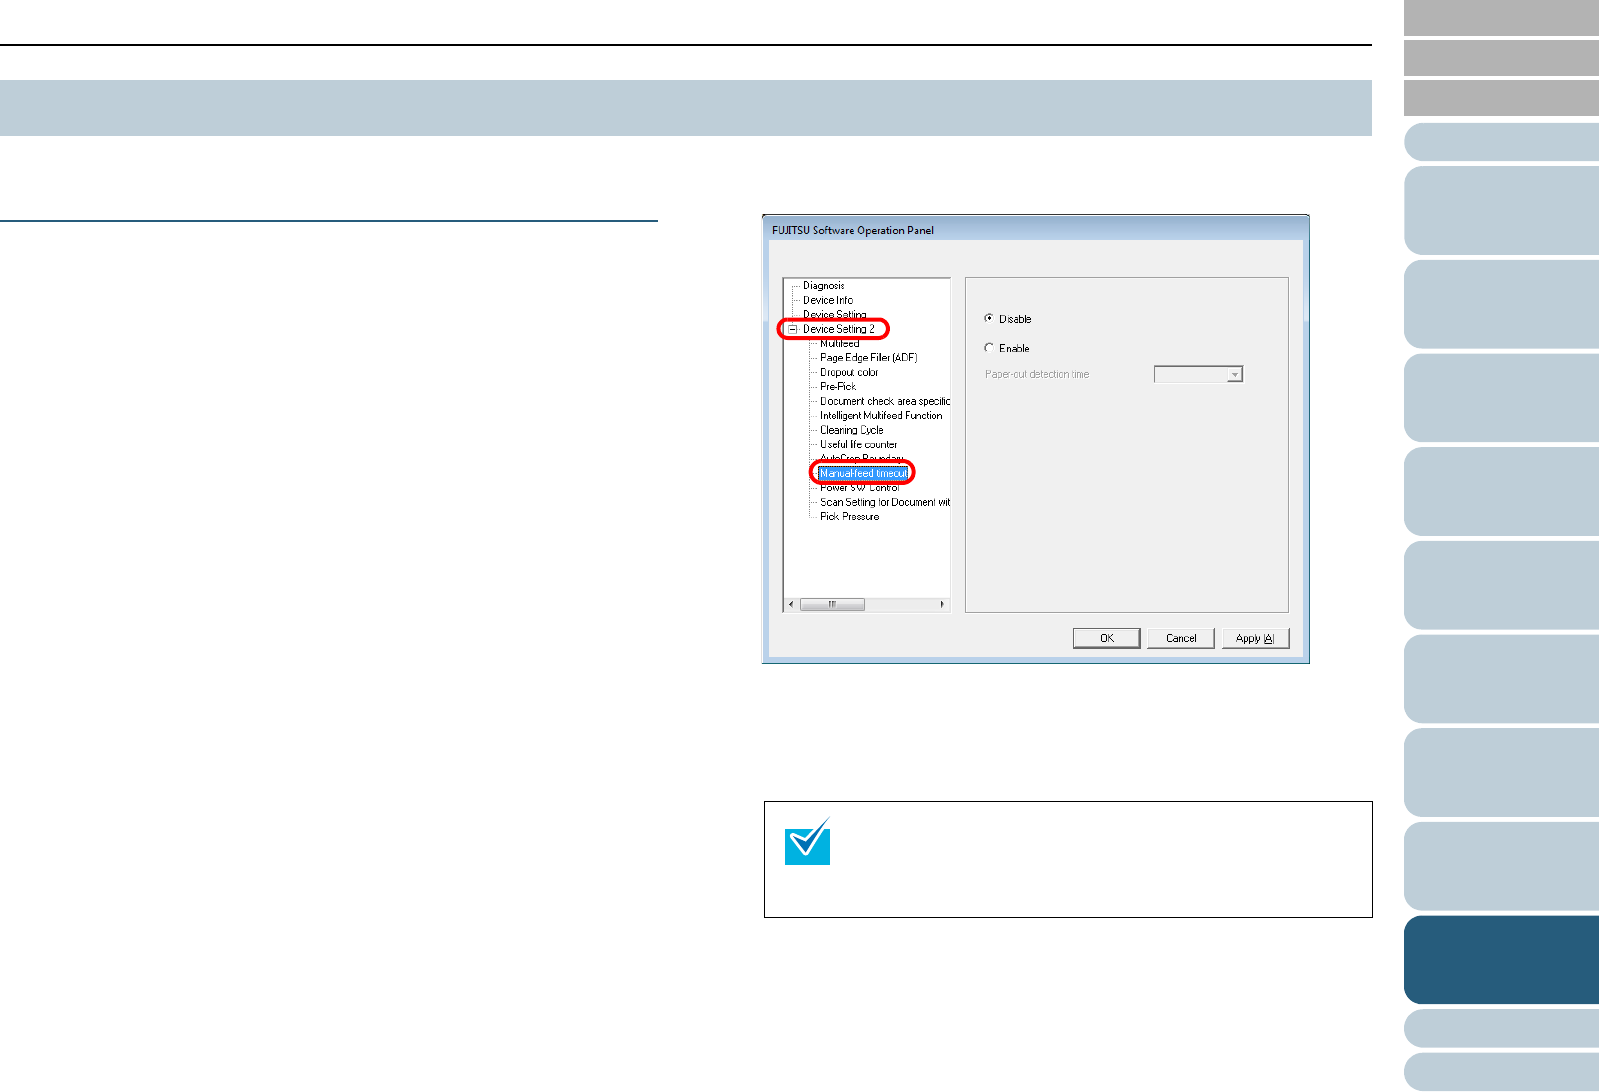
Task: Select the Pre-Pick tree item
Action: coord(838,386)
